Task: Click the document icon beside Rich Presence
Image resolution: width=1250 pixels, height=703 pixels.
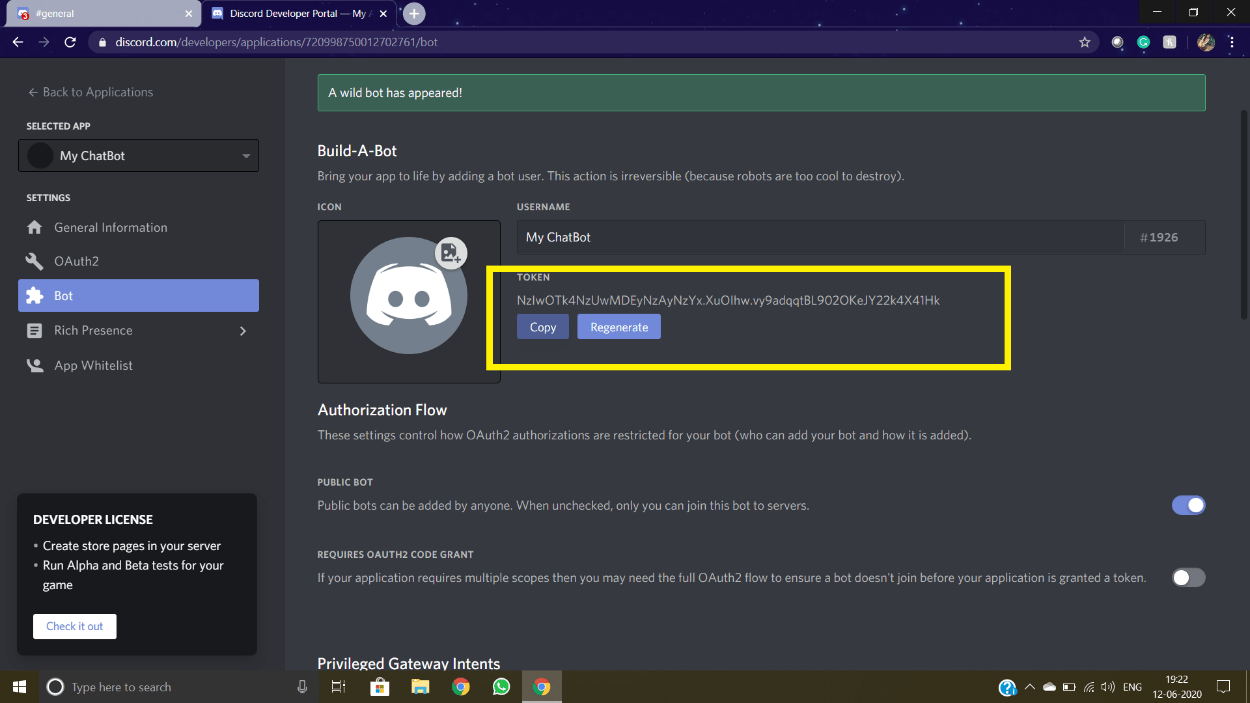Action: (35, 330)
